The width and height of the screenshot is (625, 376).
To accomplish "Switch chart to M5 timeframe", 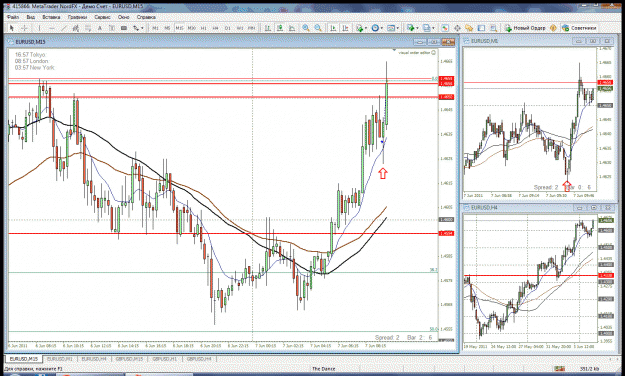I will pos(167,28).
